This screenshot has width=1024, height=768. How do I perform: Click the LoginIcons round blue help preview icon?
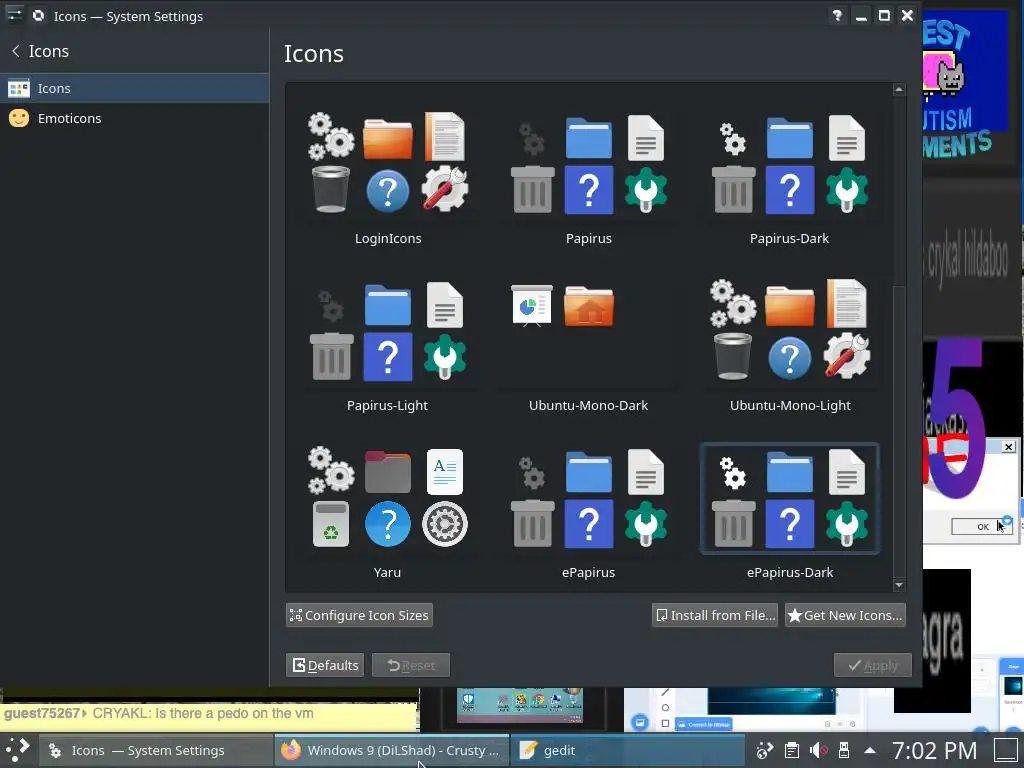(x=388, y=191)
